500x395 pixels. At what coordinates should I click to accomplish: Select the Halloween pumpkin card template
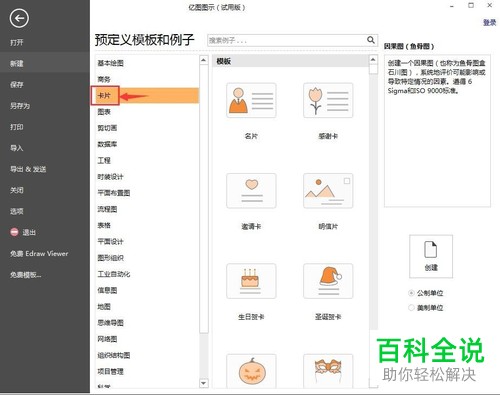[251, 371]
